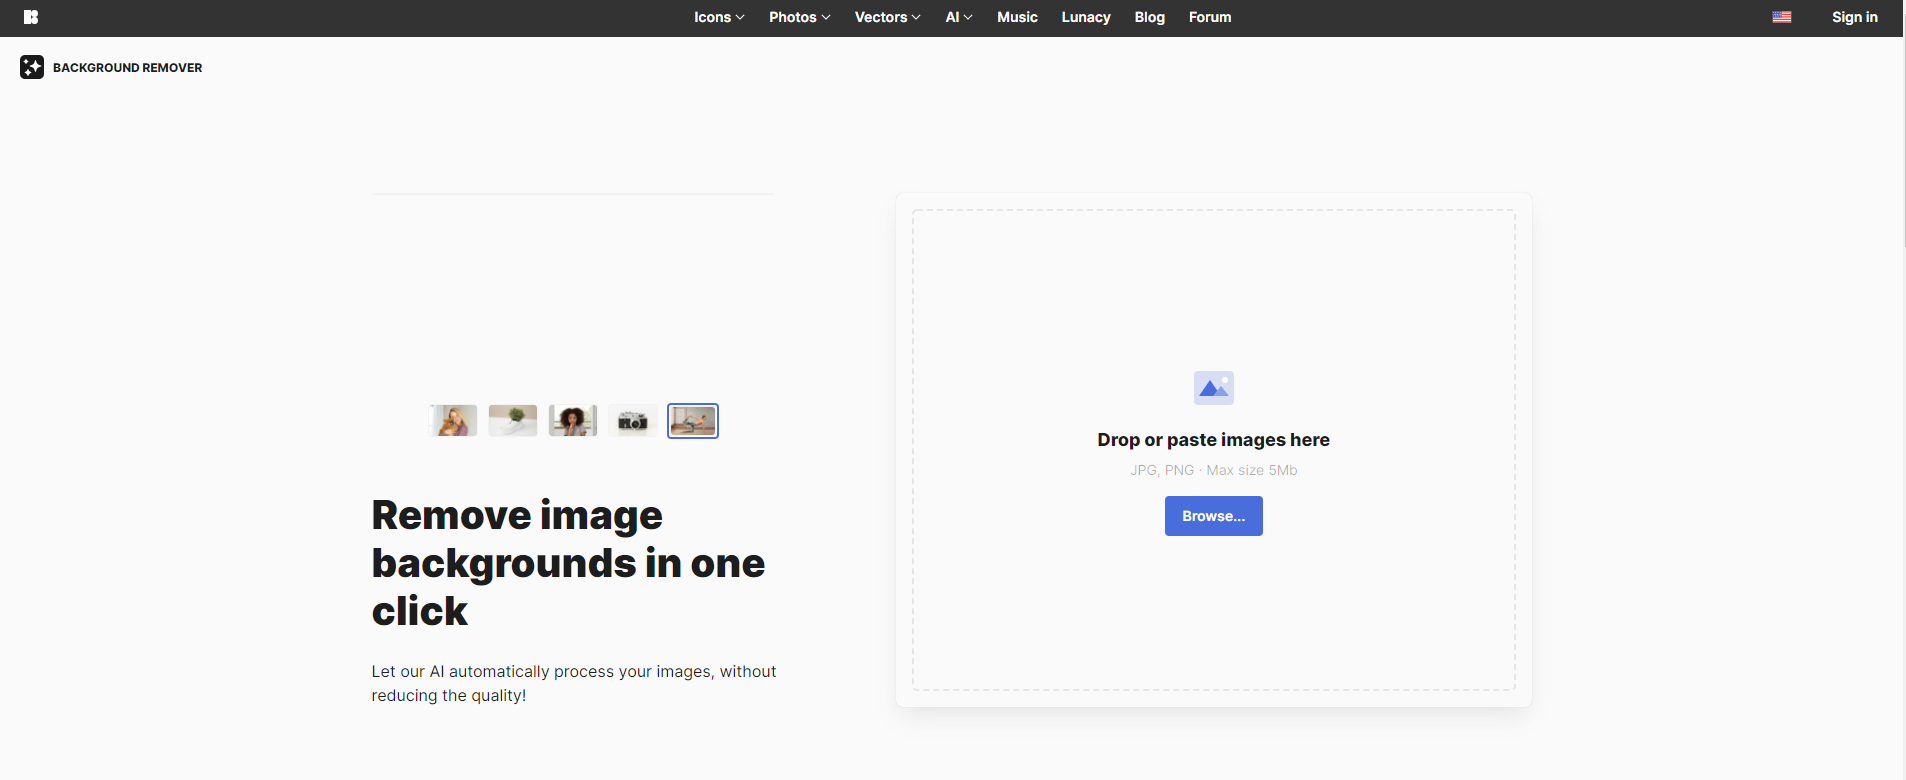The image size is (1906, 780).
Task: Select the curly-haired girl sample thumbnail
Action: click(573, 421)
